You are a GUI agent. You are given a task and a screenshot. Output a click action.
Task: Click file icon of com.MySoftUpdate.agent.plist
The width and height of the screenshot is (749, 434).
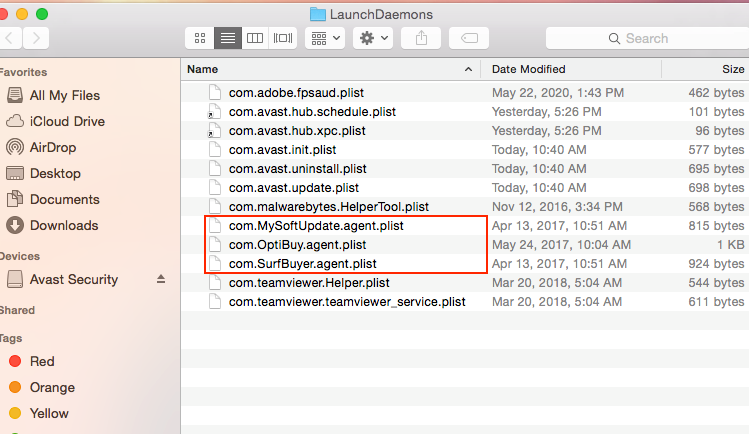click(x=215, y=225)
